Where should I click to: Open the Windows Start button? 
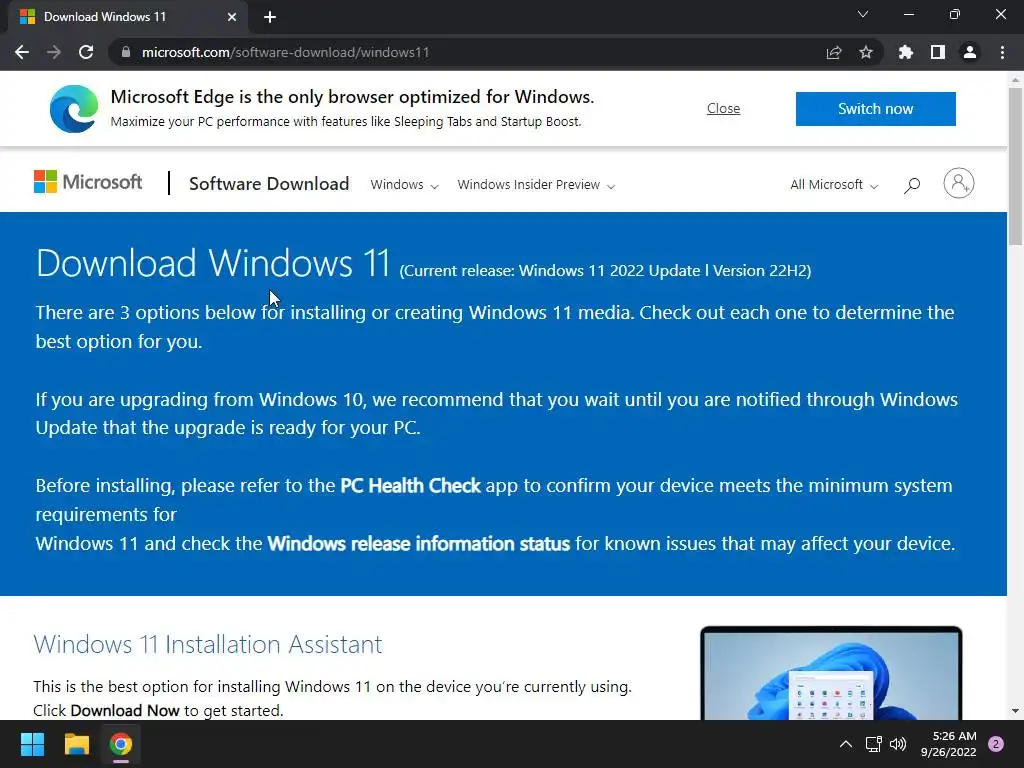click(x=32, y=744)
